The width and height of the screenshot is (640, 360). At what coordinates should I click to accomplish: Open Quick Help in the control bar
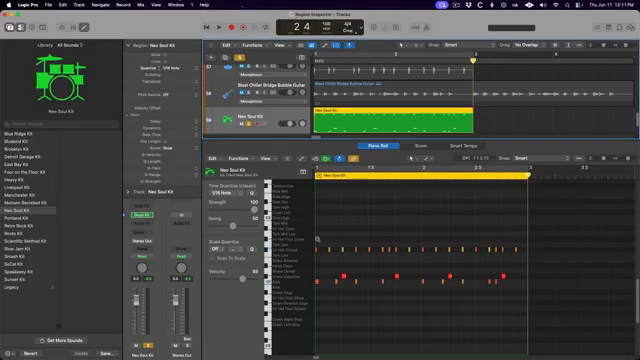(x=32, y=27)
